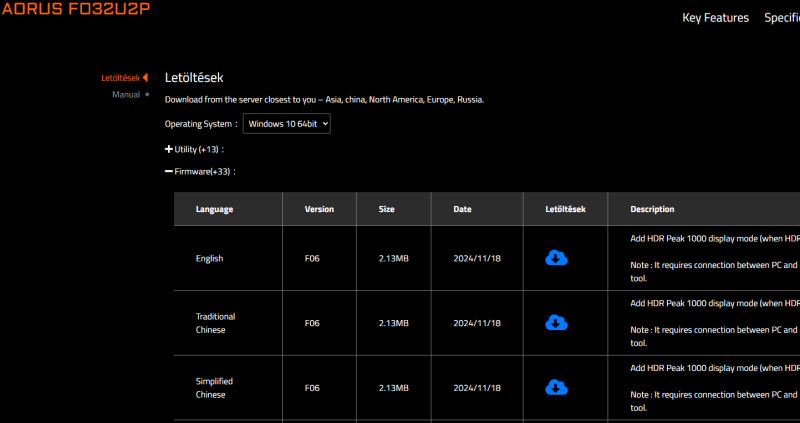This screenshot has width=800, height=423.
Task: Download English F06 firmware via cloud icon
Action: 556,258
